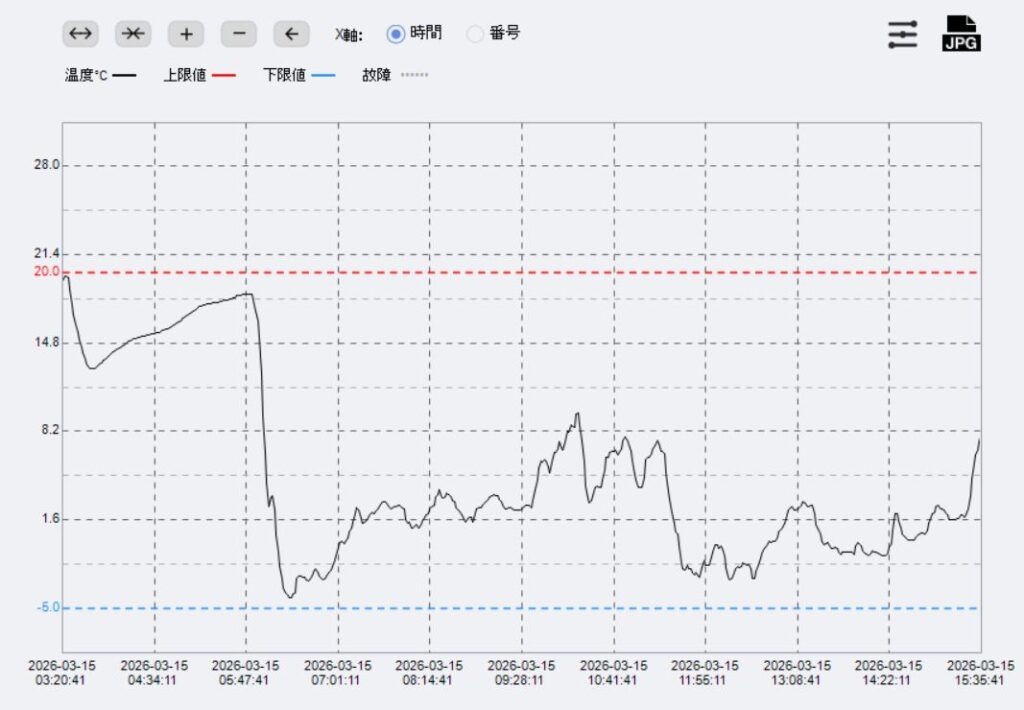
Task: Click the left arrow back button
Action: click(x=291, y=34)
